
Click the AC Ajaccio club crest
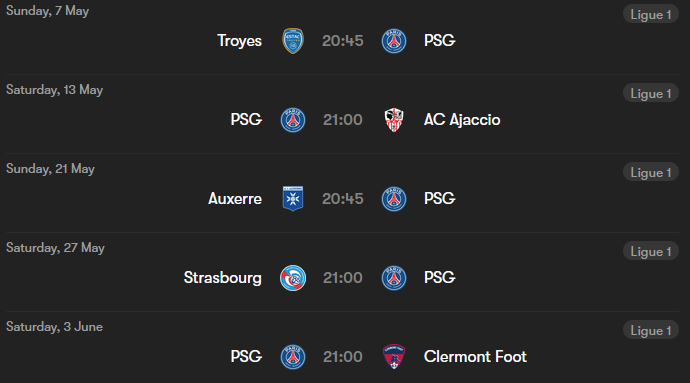coord(394,120)
